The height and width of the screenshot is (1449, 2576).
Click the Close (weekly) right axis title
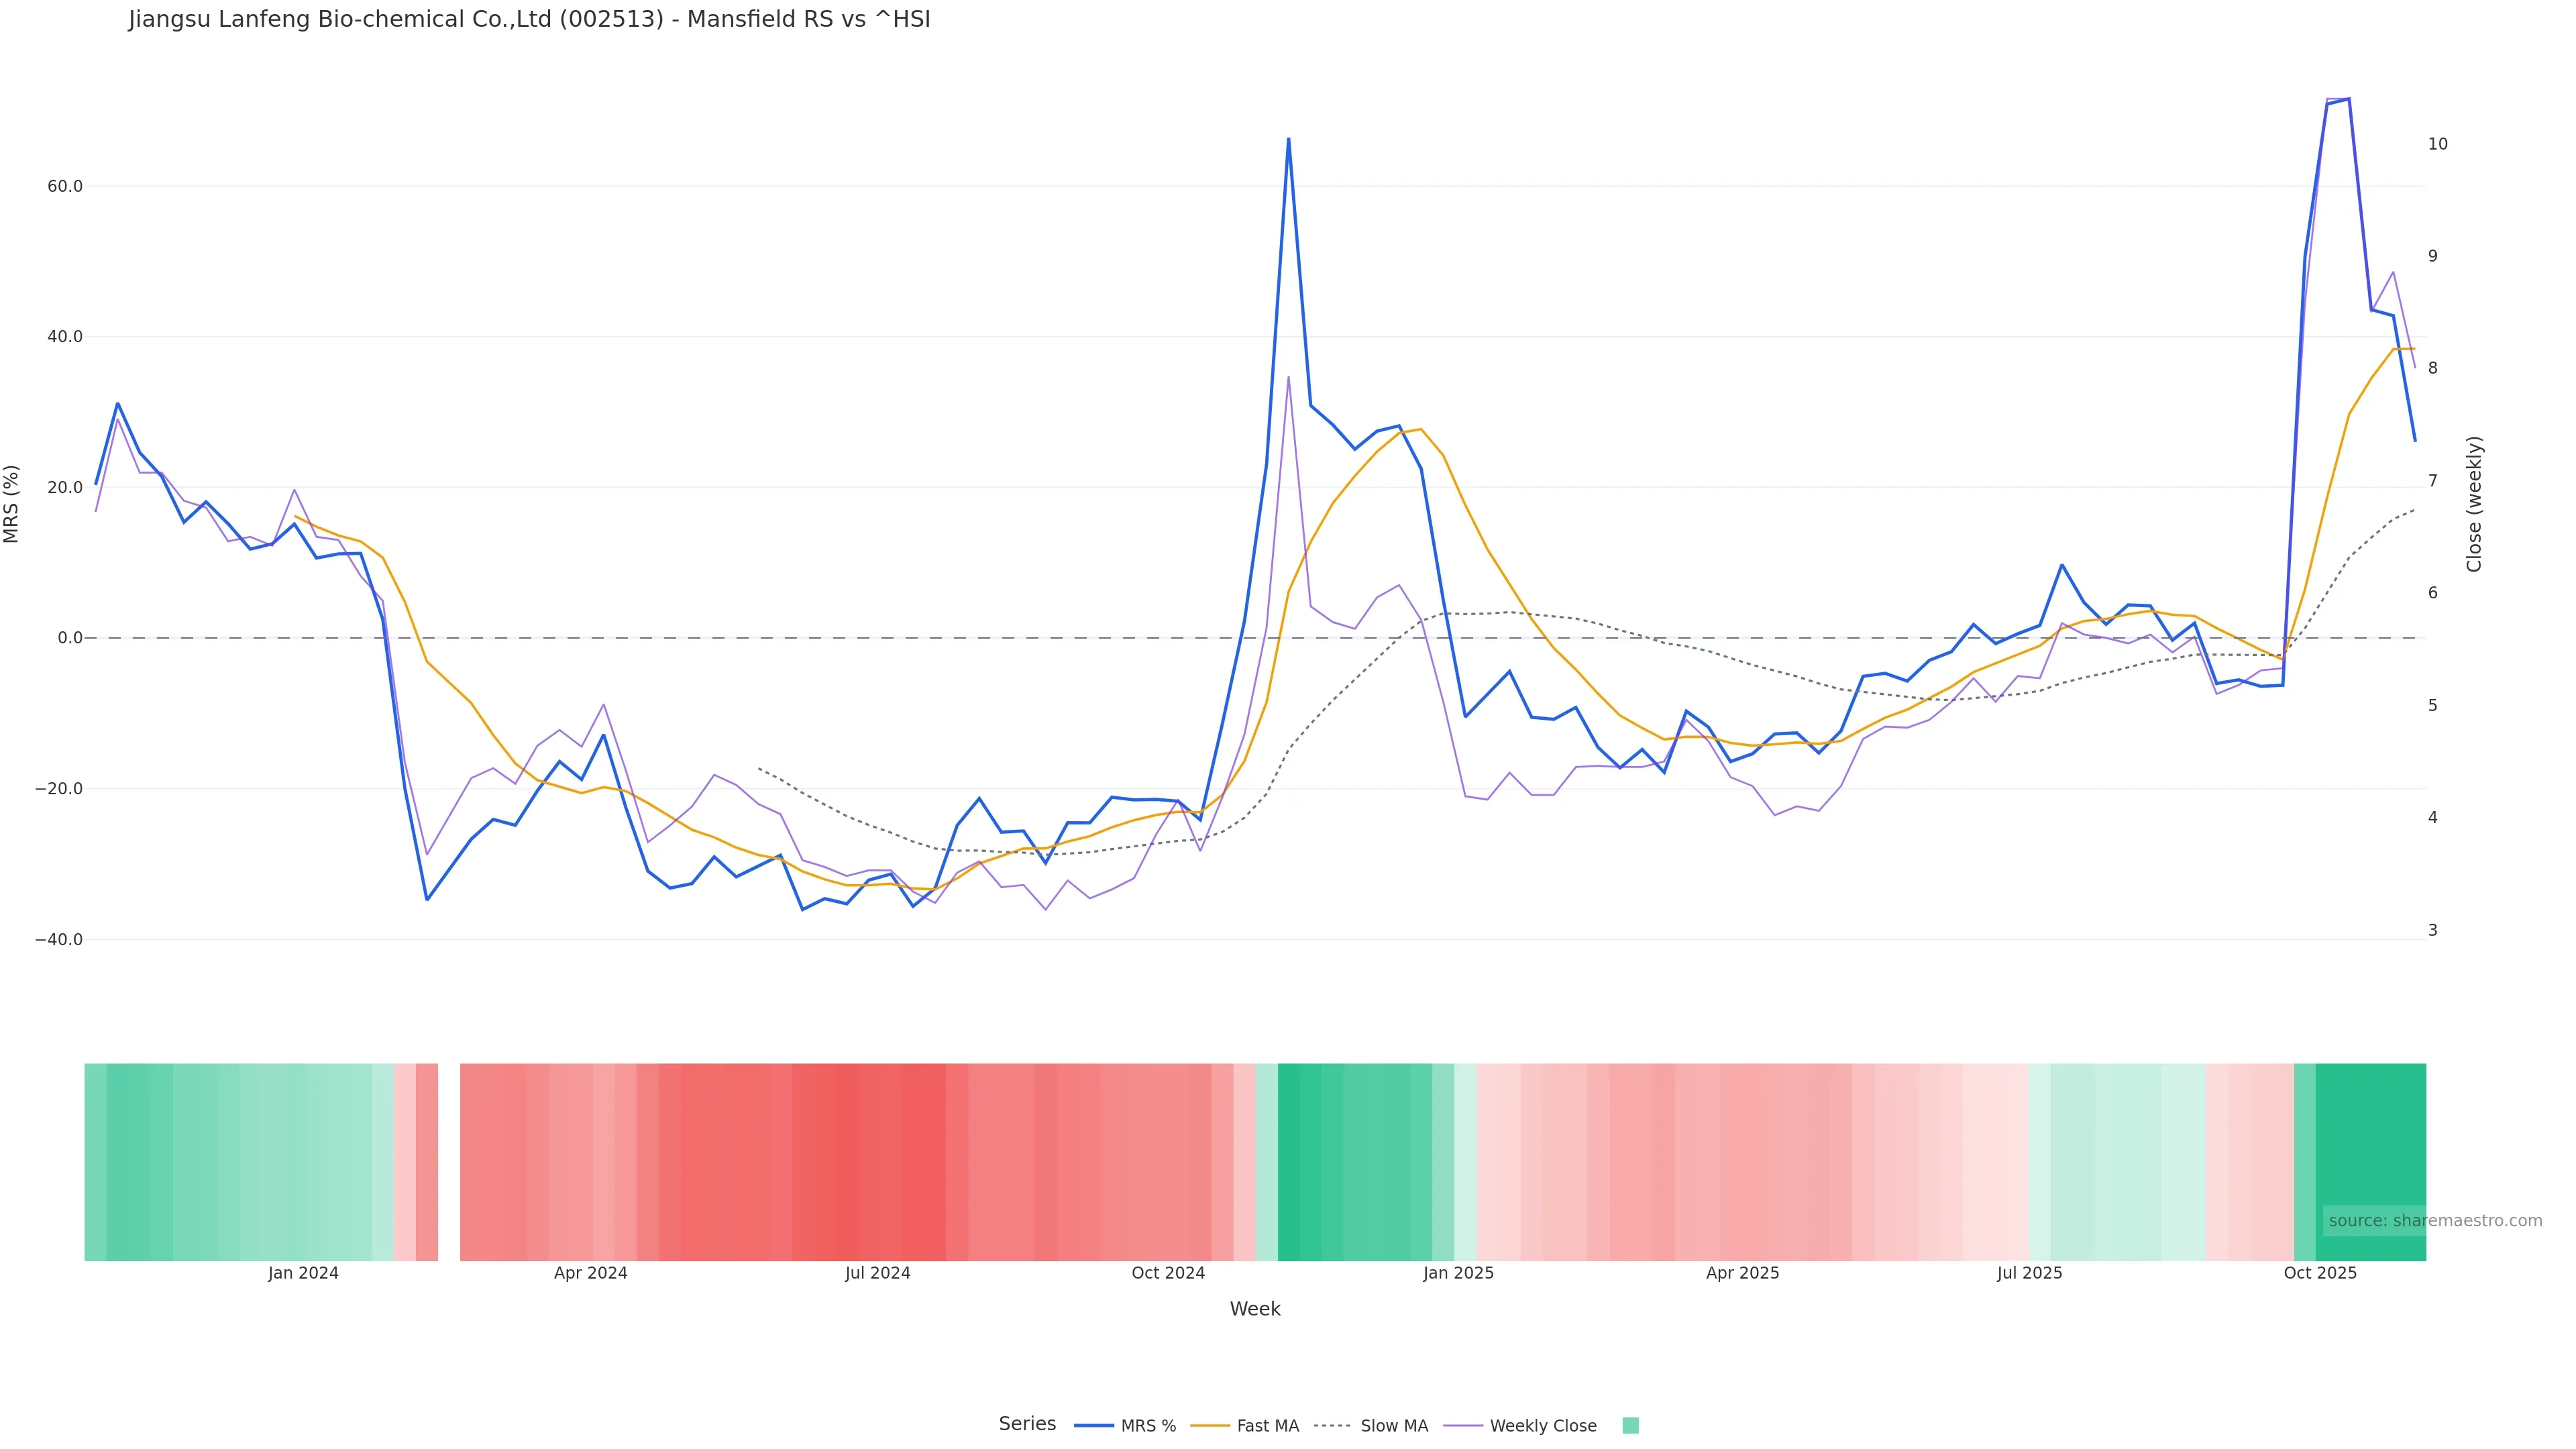(2474, 504)
